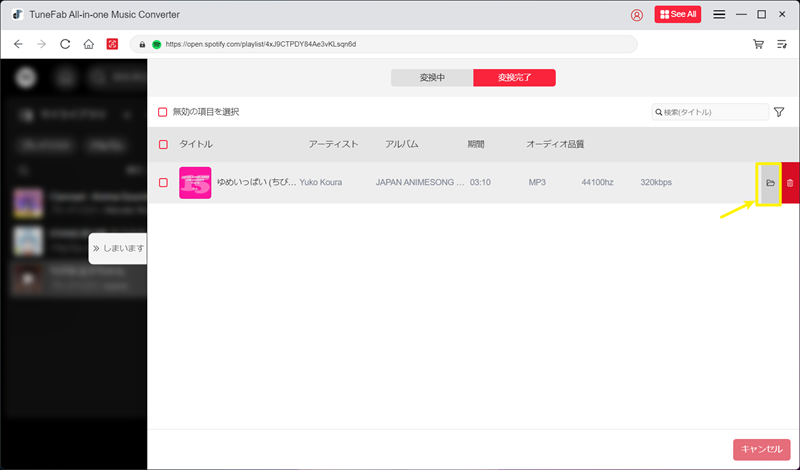
Task: Go forward with the forward arrow
Action: point(42,44)
